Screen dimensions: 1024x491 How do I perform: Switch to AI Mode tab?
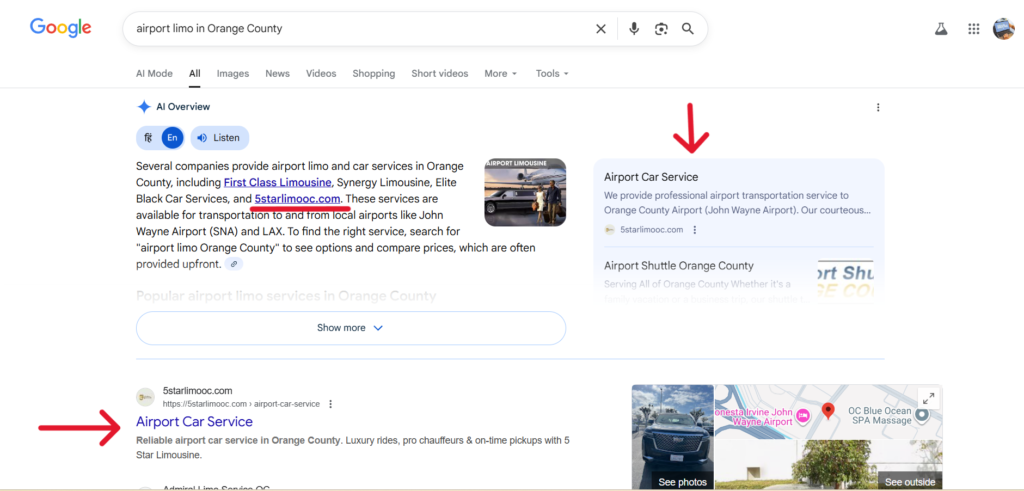pyautogui.click(x=154, y=74)
